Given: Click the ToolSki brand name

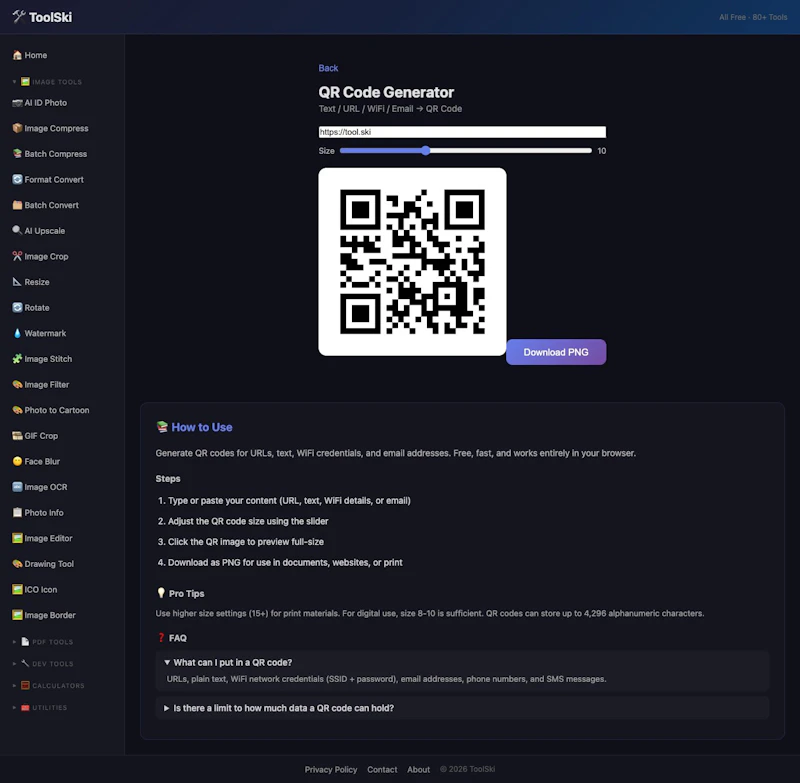Looking at the screenshot, I should [51, 17].
